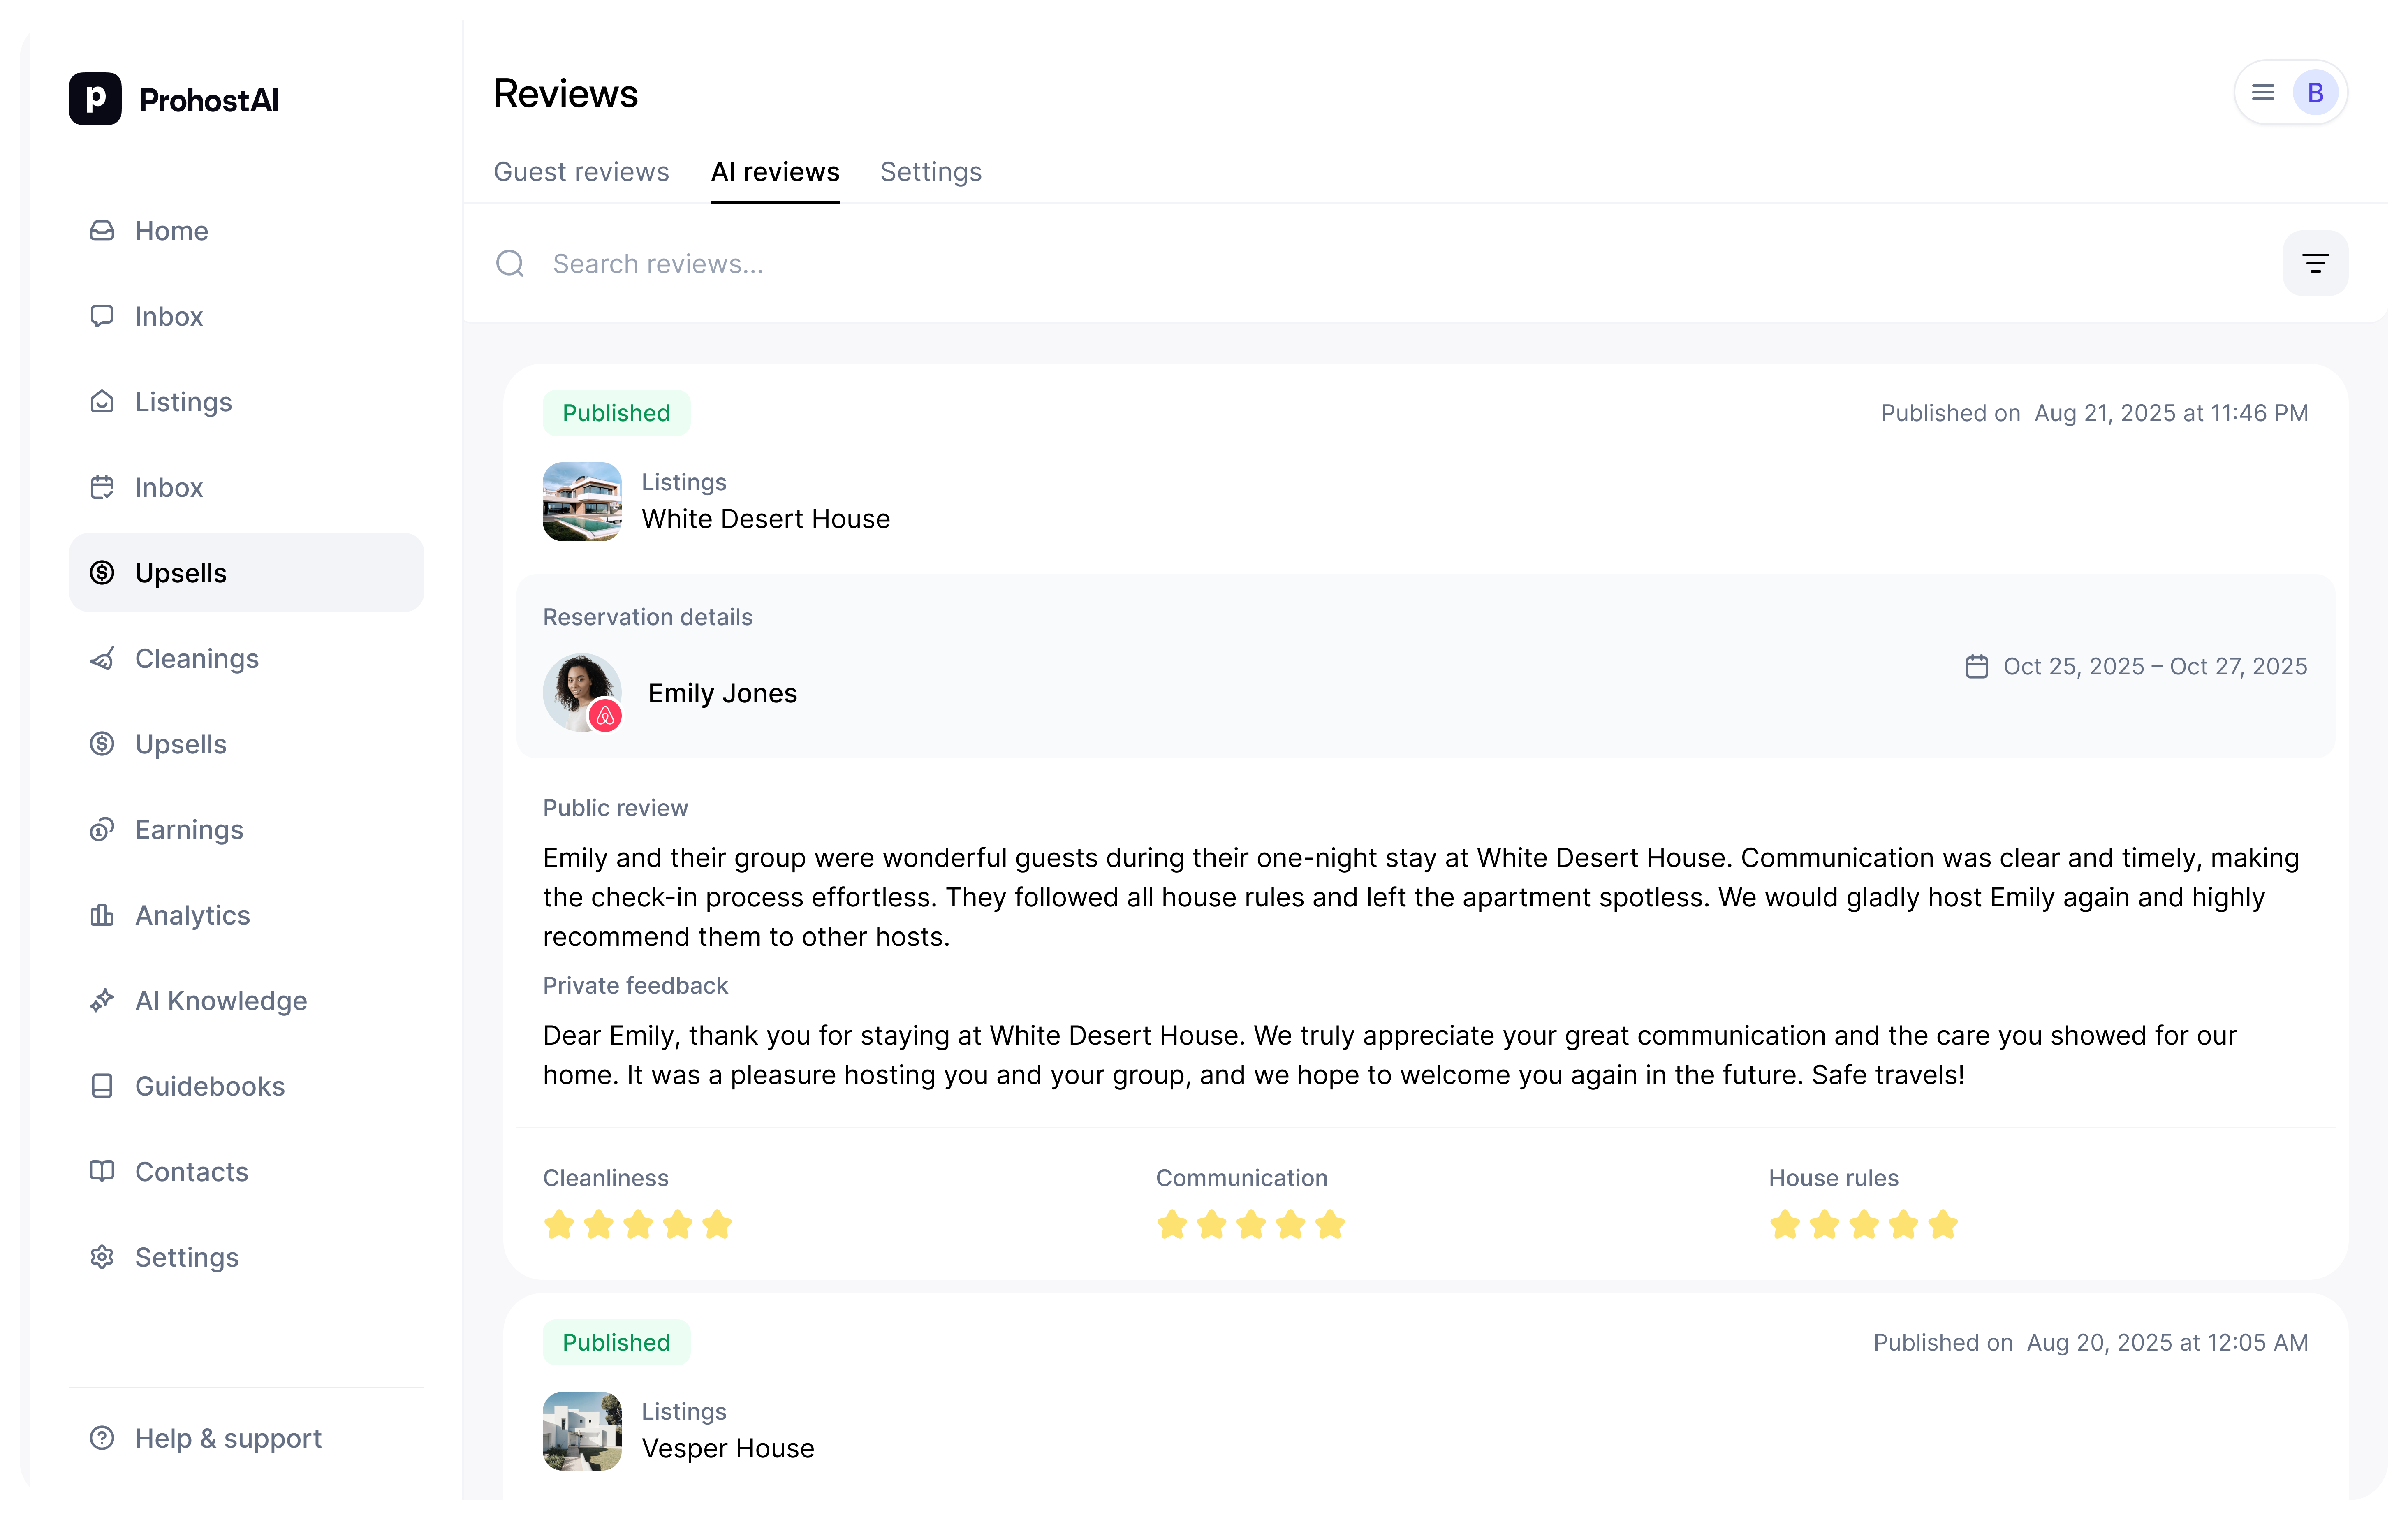Select the AI reviews tab

tap(775, 171)
